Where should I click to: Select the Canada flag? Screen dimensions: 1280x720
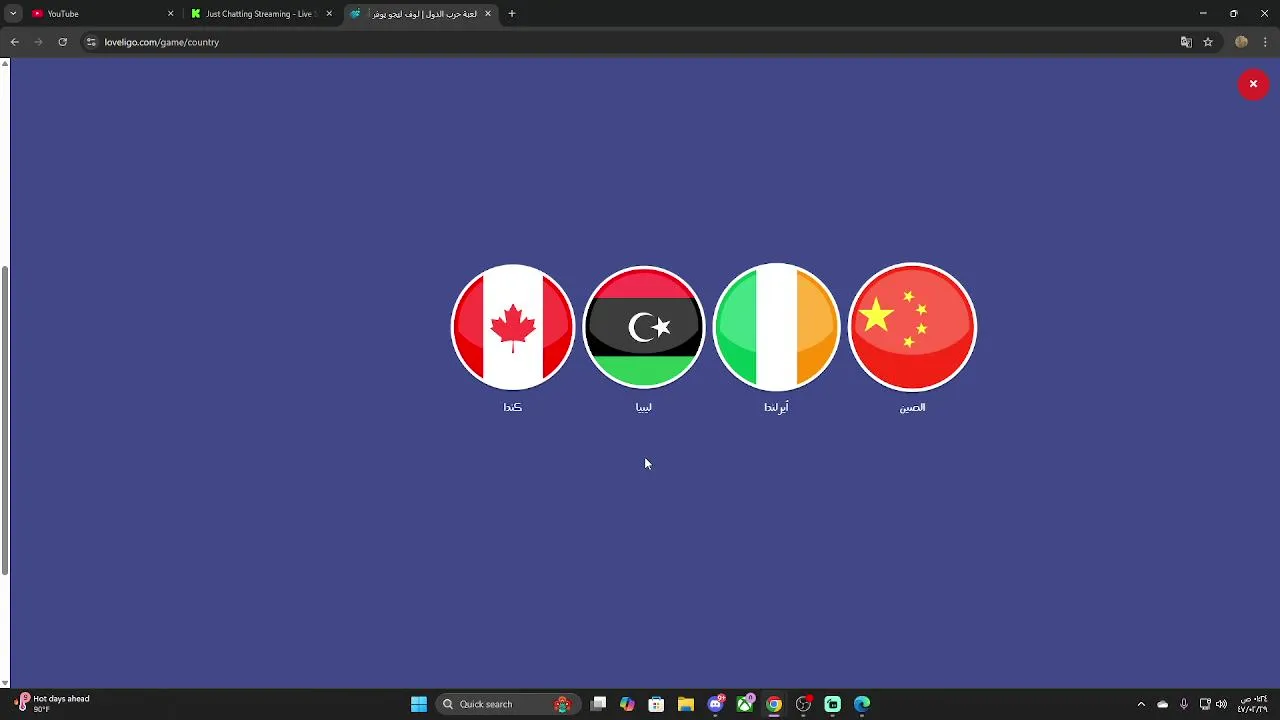click(x=513, y=327)
